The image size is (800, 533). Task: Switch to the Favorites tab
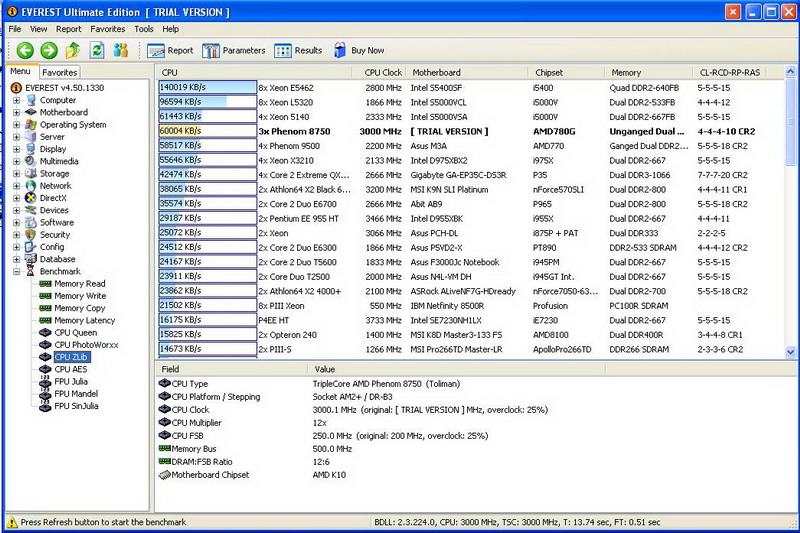tap(60, 72)
